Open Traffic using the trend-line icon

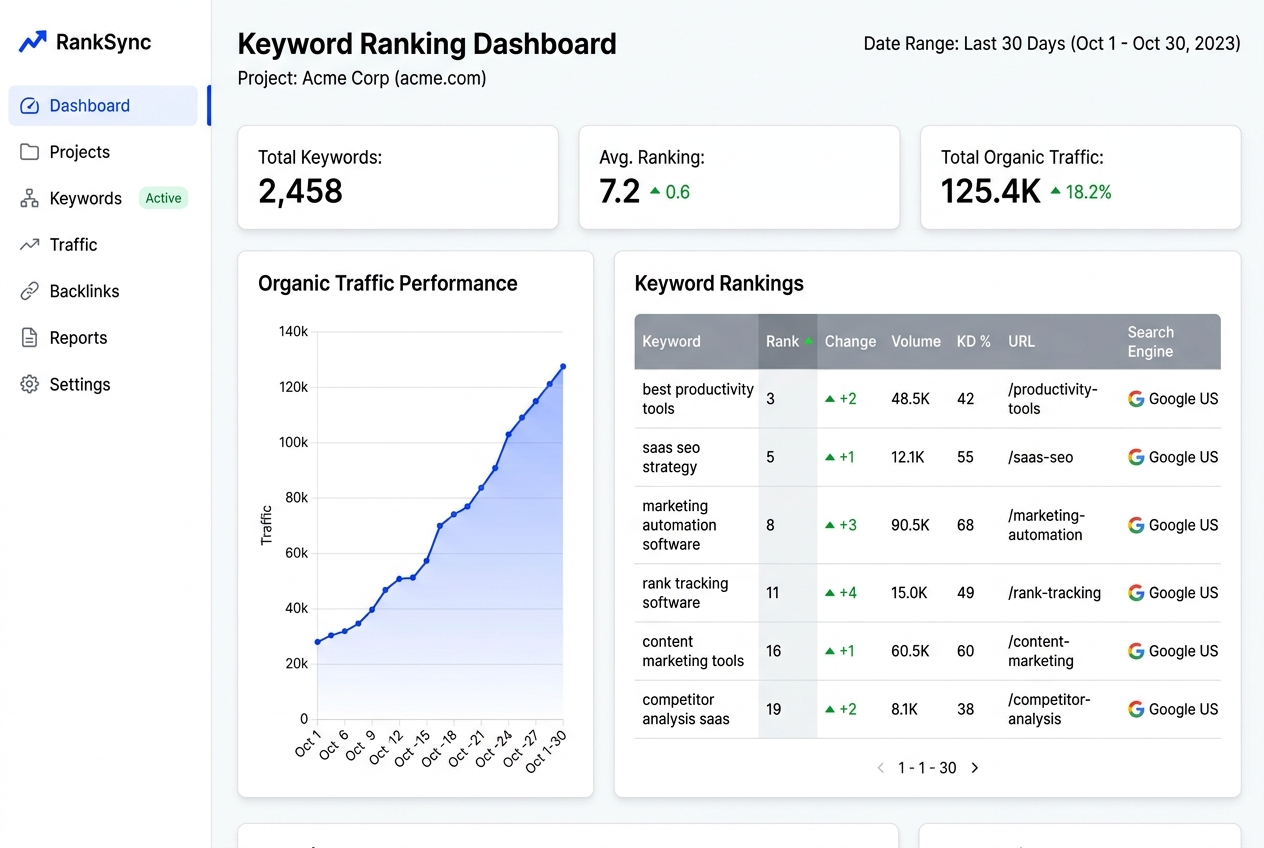point(29,245)
